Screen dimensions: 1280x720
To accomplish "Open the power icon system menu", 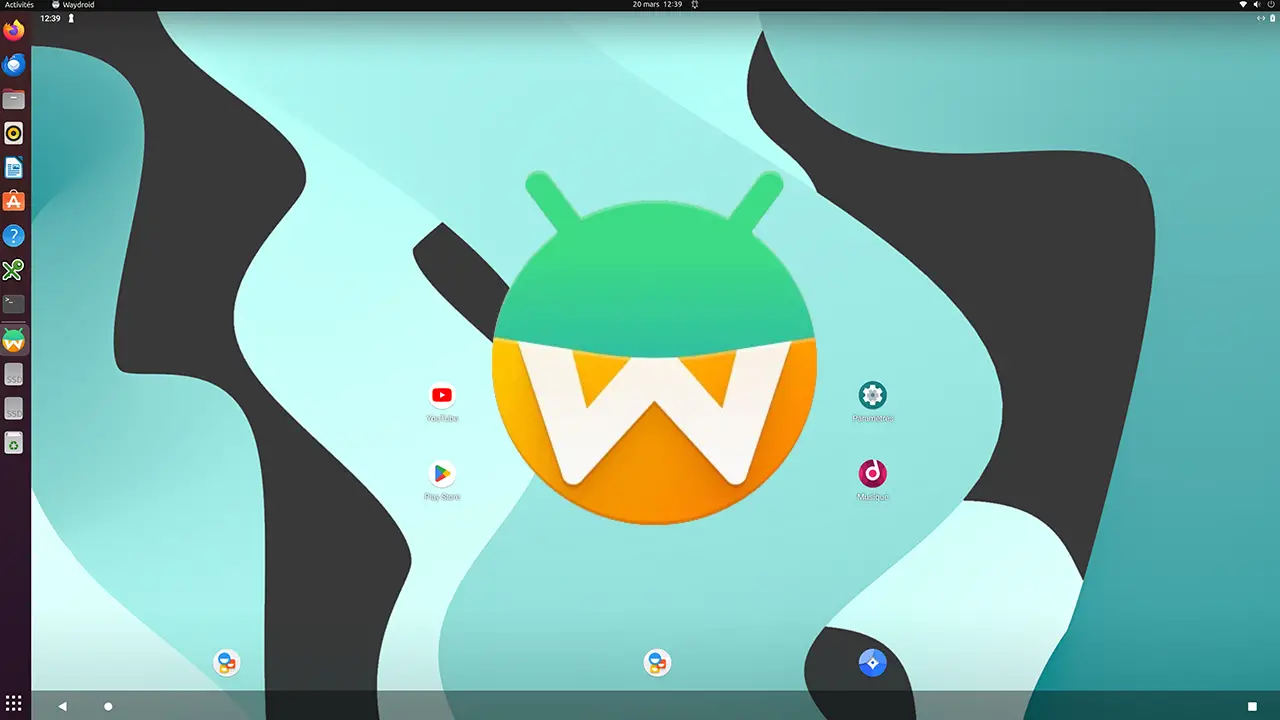I will pyautogui.click(x=1271, y=5).
